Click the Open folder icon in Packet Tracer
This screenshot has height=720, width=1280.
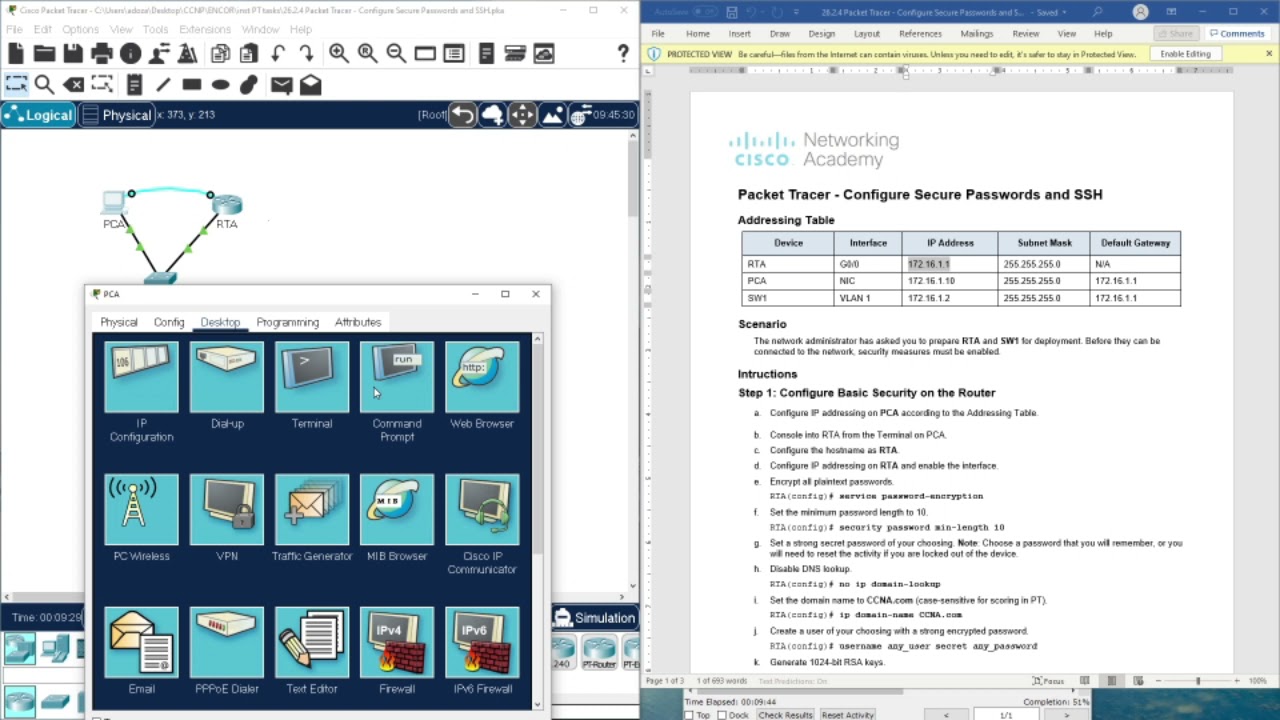tap(44, 54)
